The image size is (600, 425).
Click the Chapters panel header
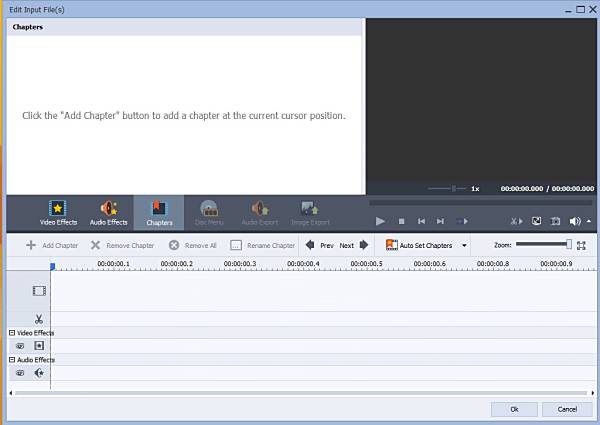click(184, 27)
